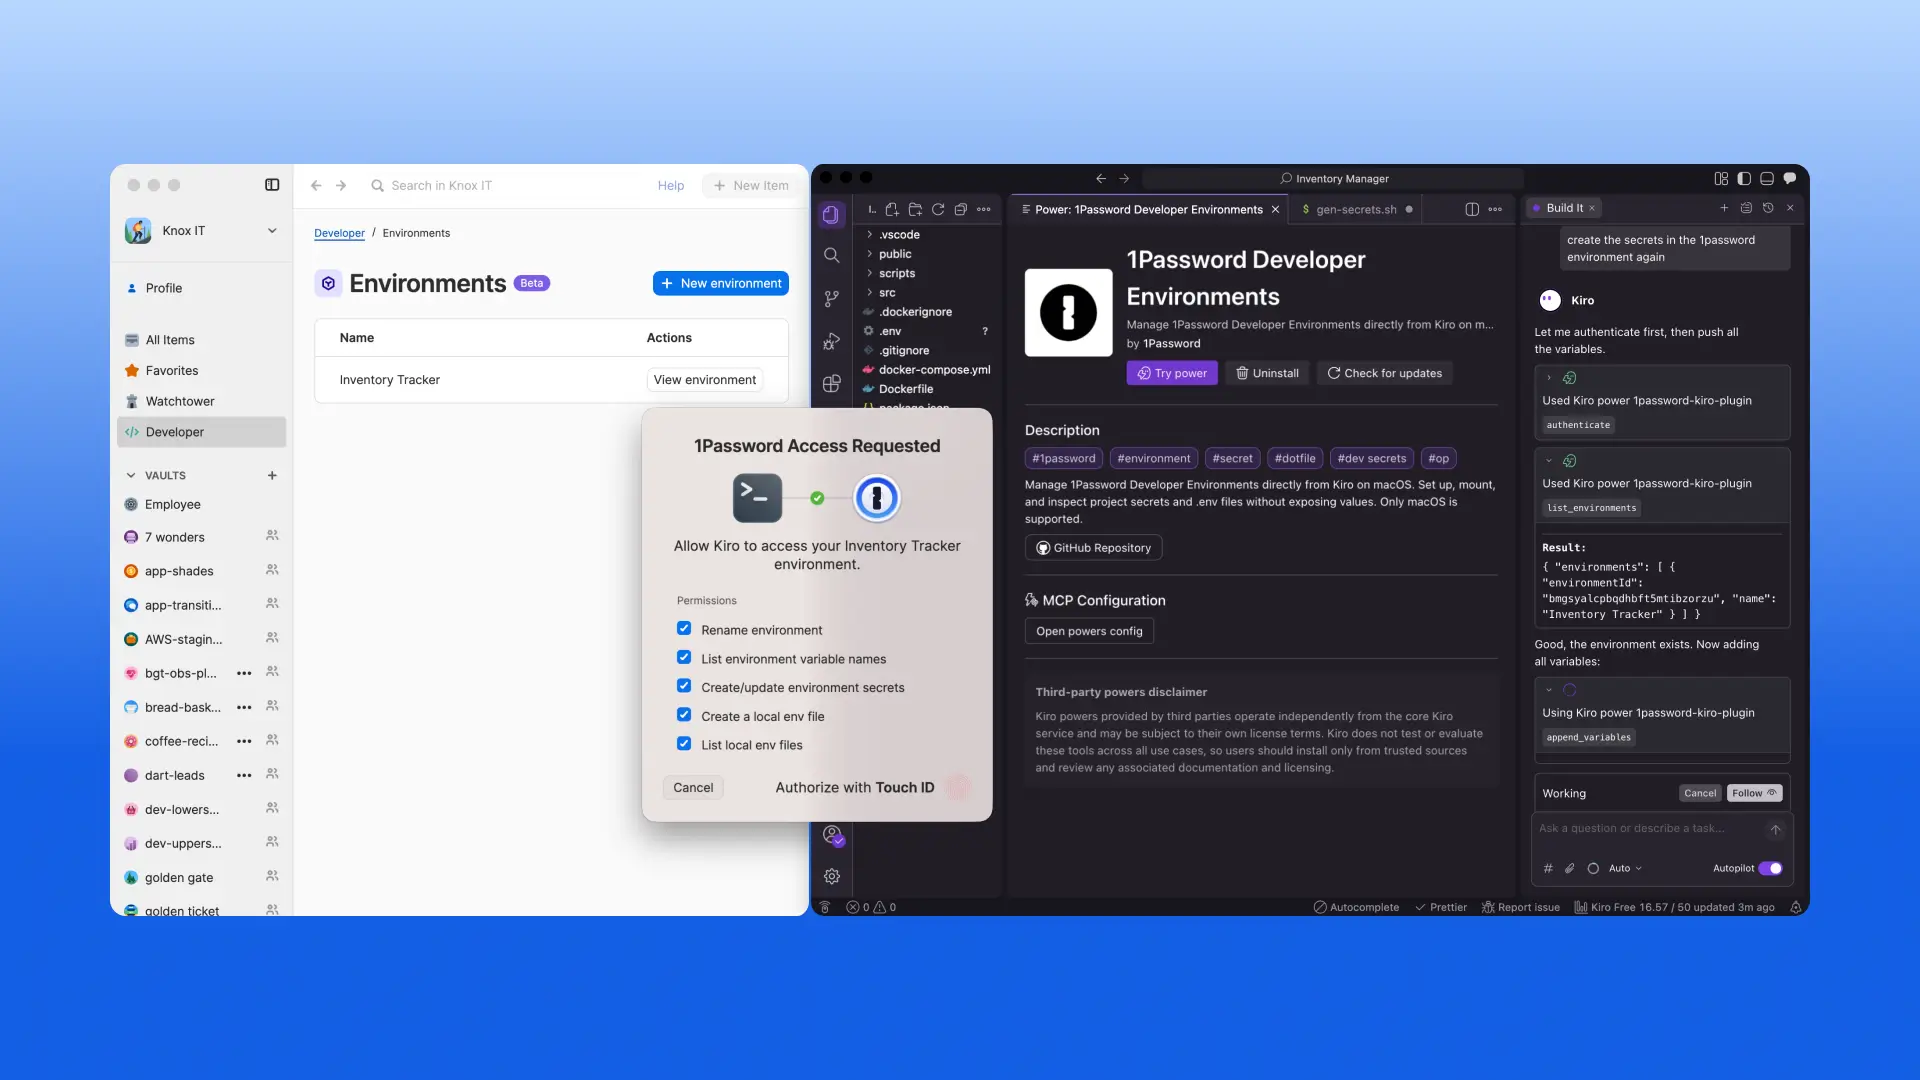Open chat history in Kiro's chat panel
The height and width of the screenshot is (1080, 1920).
tap(1768, 208)
